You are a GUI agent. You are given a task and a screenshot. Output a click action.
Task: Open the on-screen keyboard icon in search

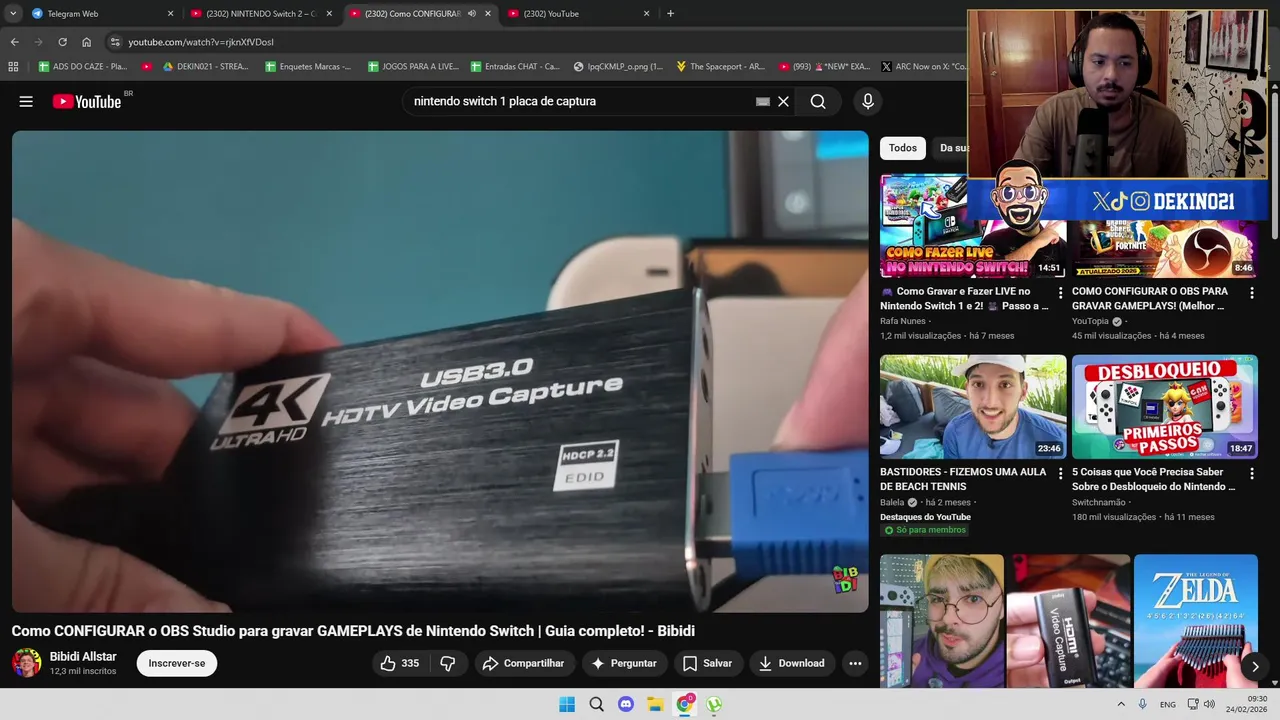coord(763,101)
